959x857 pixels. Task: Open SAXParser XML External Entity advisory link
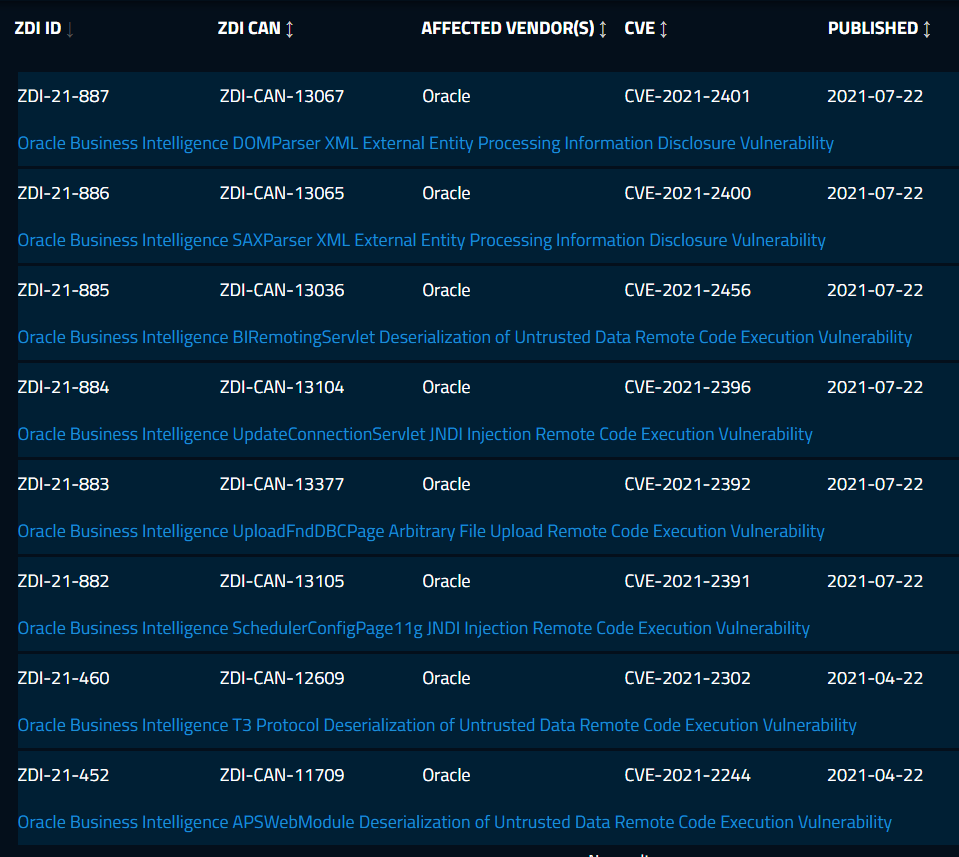tap(421, 240)
